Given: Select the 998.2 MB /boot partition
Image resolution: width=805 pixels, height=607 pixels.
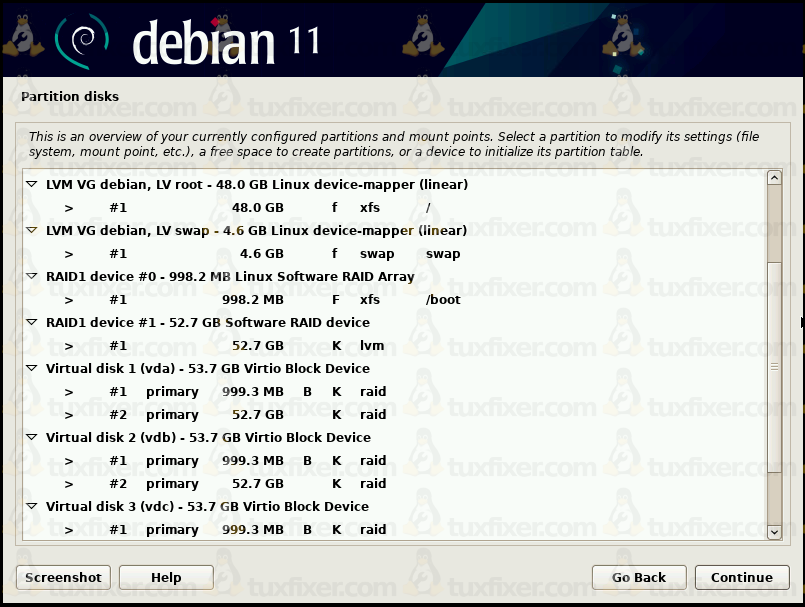Looking at the screenshot, I should (x=250, y=300).
